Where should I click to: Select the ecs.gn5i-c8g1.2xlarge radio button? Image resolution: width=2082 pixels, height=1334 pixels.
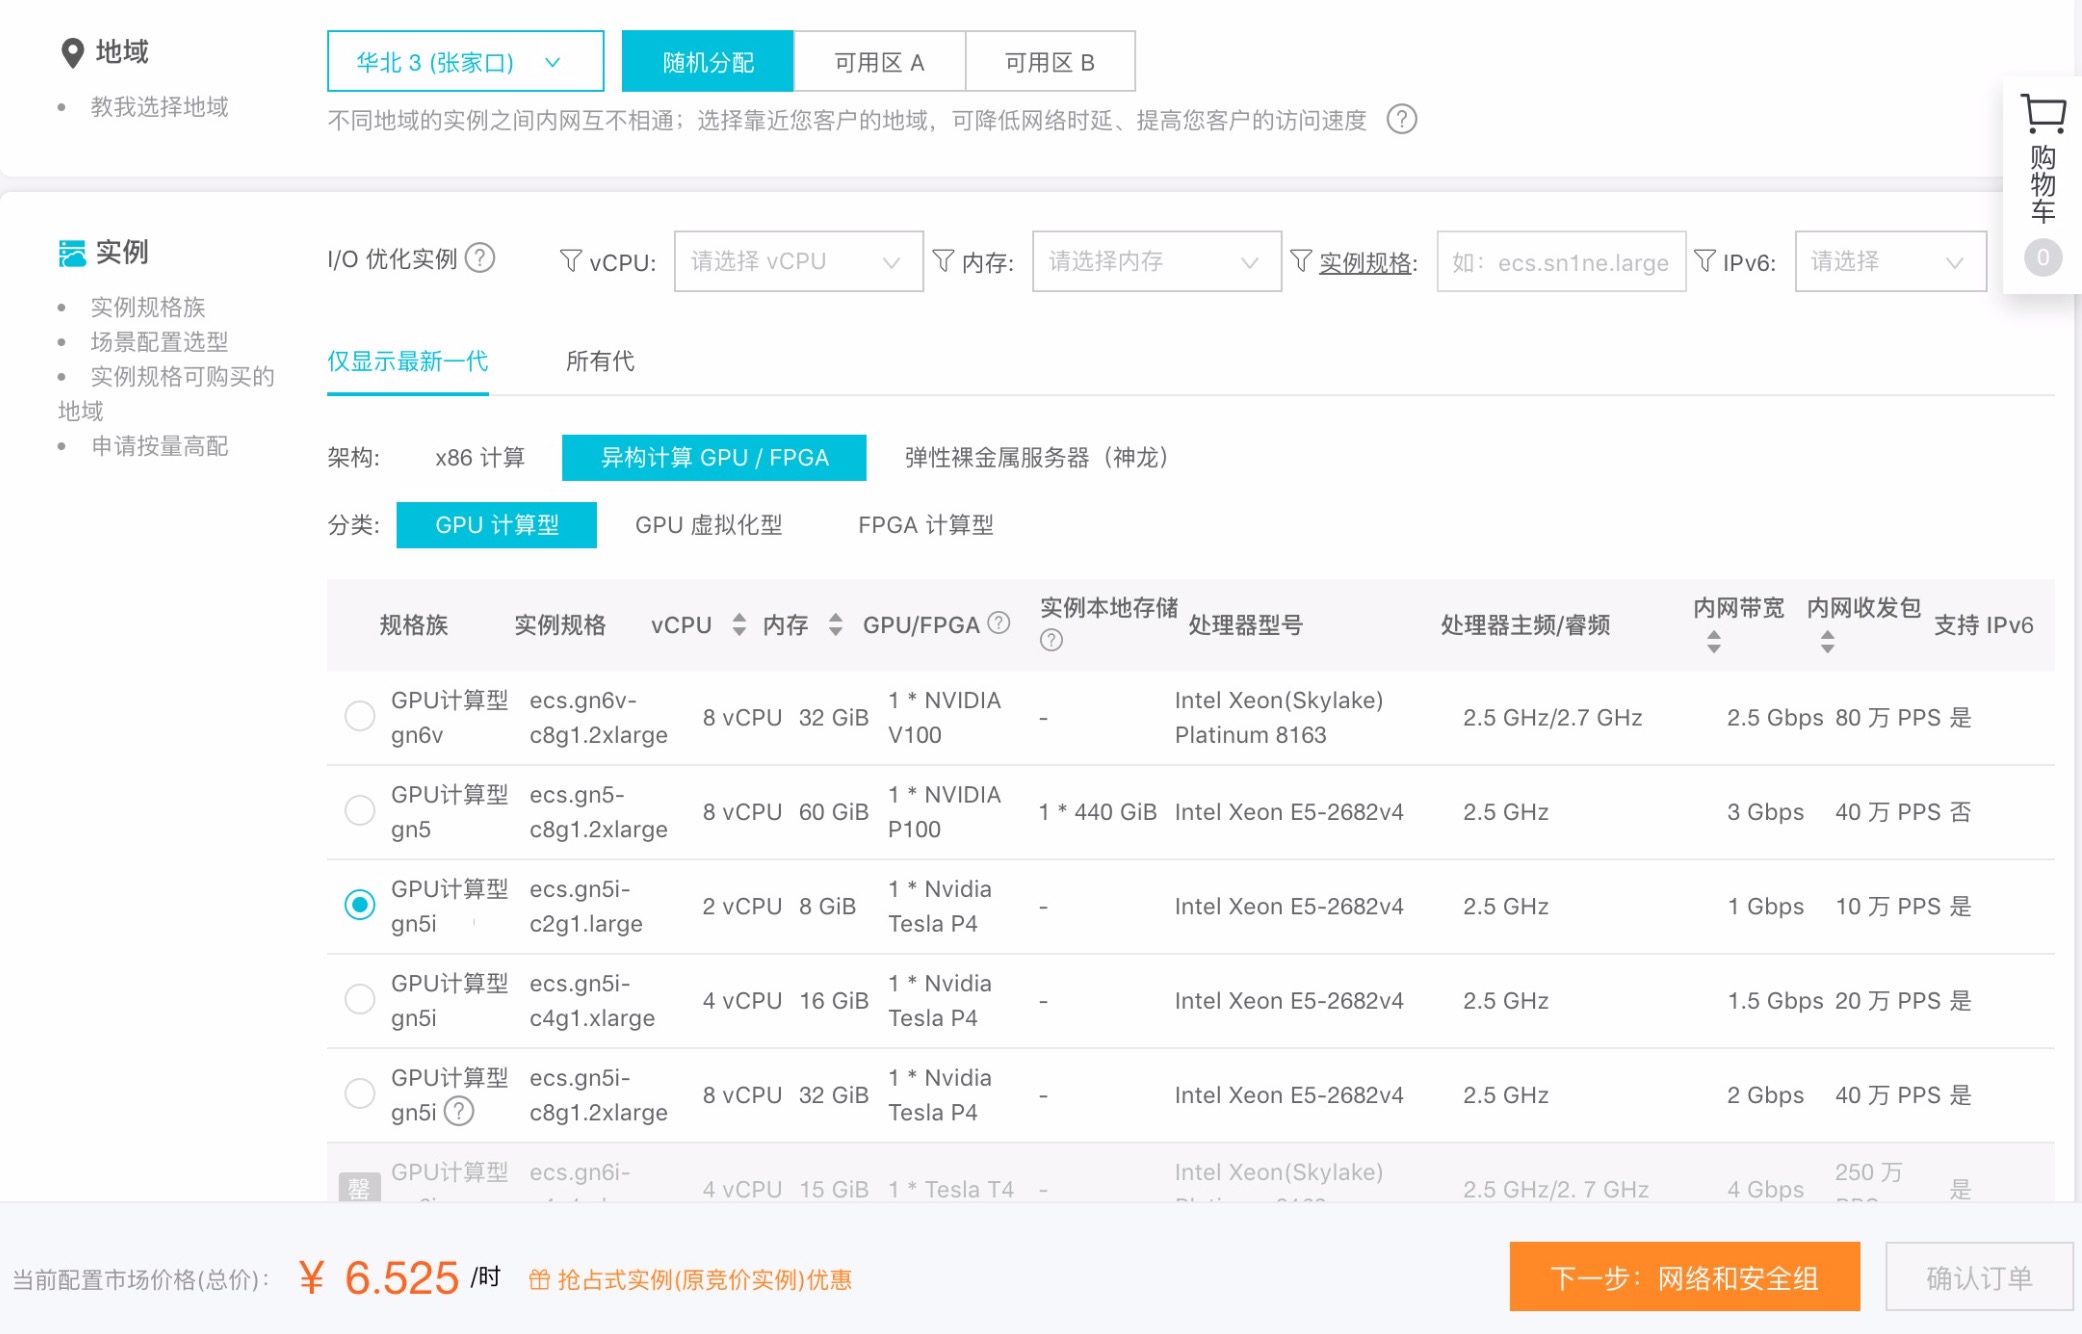point(359,1093)
